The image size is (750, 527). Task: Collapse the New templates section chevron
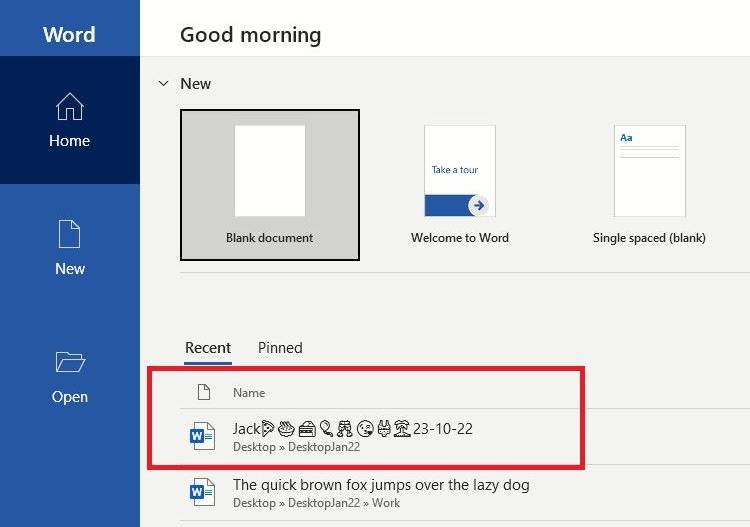164,84
